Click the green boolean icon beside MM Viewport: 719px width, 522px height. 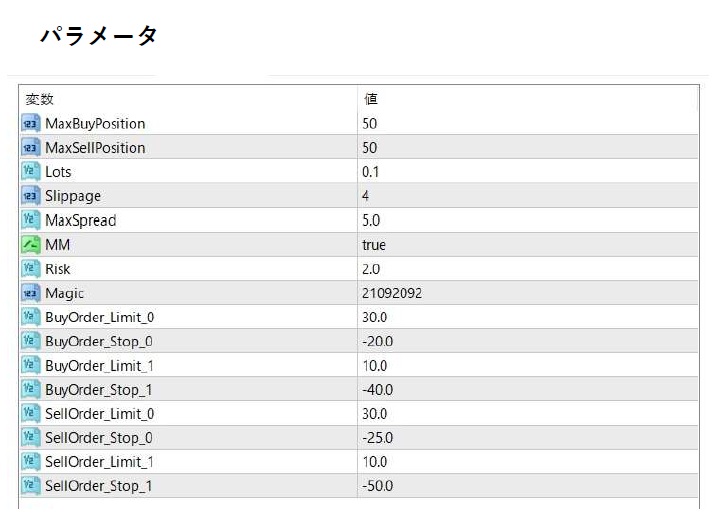[30, 245]
